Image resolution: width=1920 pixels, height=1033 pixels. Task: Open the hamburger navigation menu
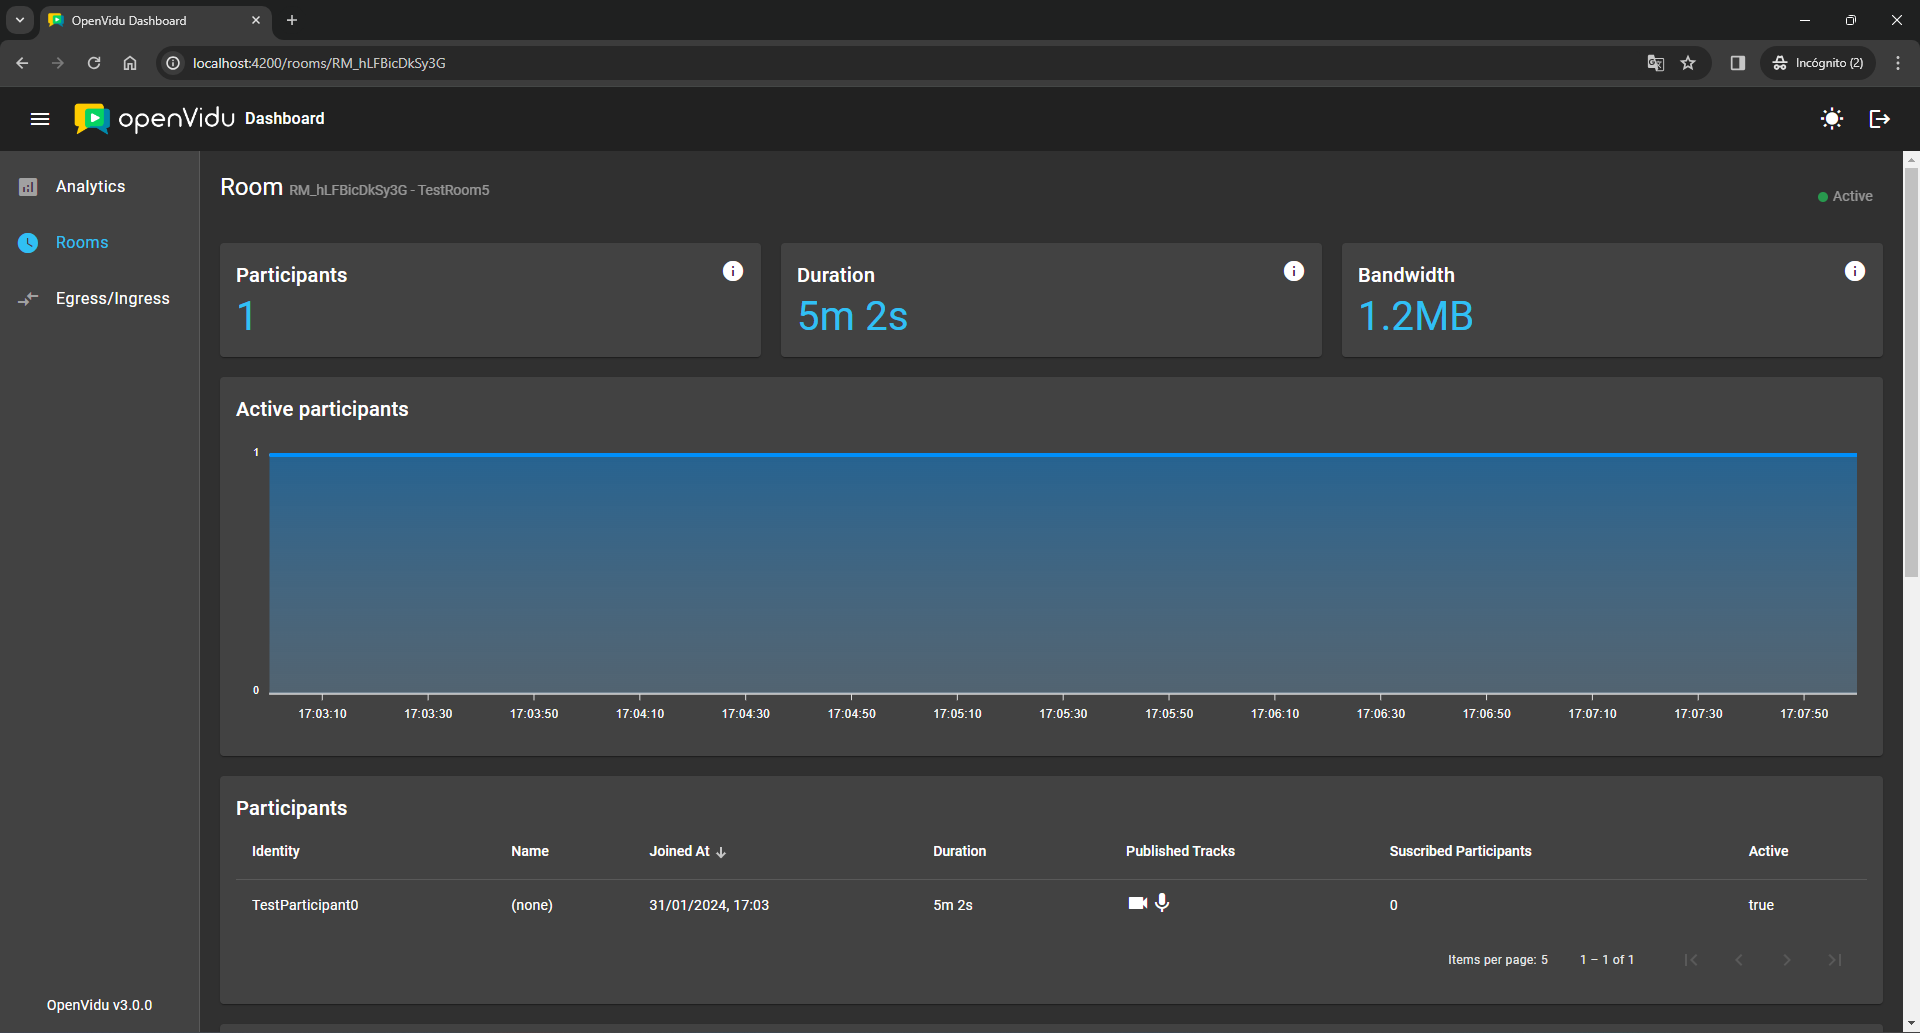[x=40, y=119]
